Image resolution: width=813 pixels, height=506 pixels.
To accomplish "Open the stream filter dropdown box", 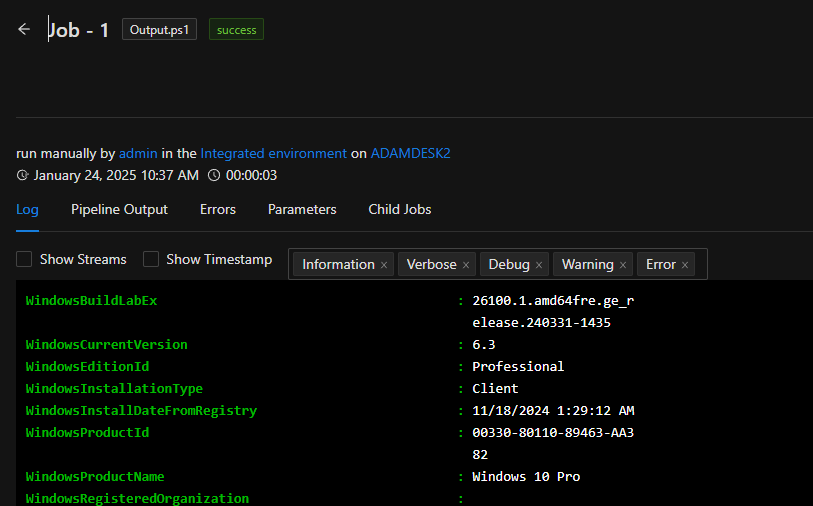I will click(x=700, y=264).
